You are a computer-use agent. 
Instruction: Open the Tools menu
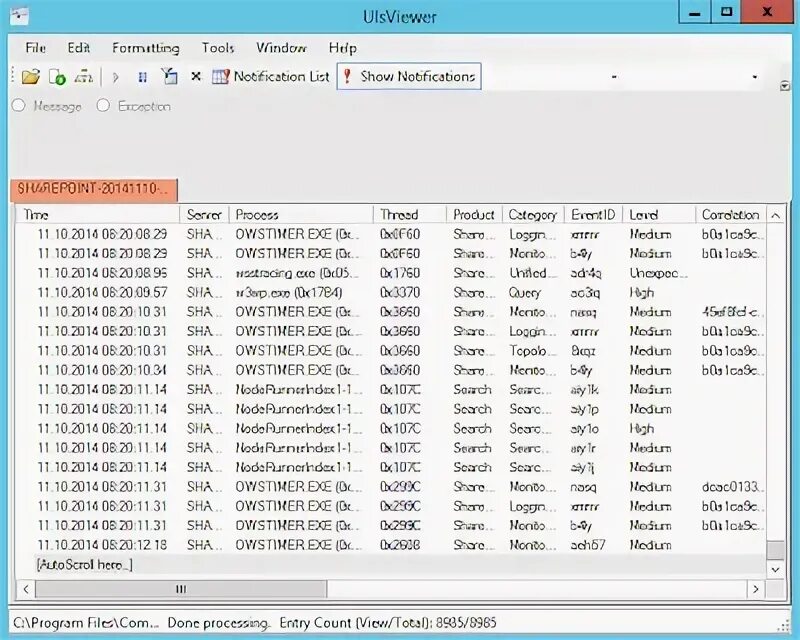(218, 48)
